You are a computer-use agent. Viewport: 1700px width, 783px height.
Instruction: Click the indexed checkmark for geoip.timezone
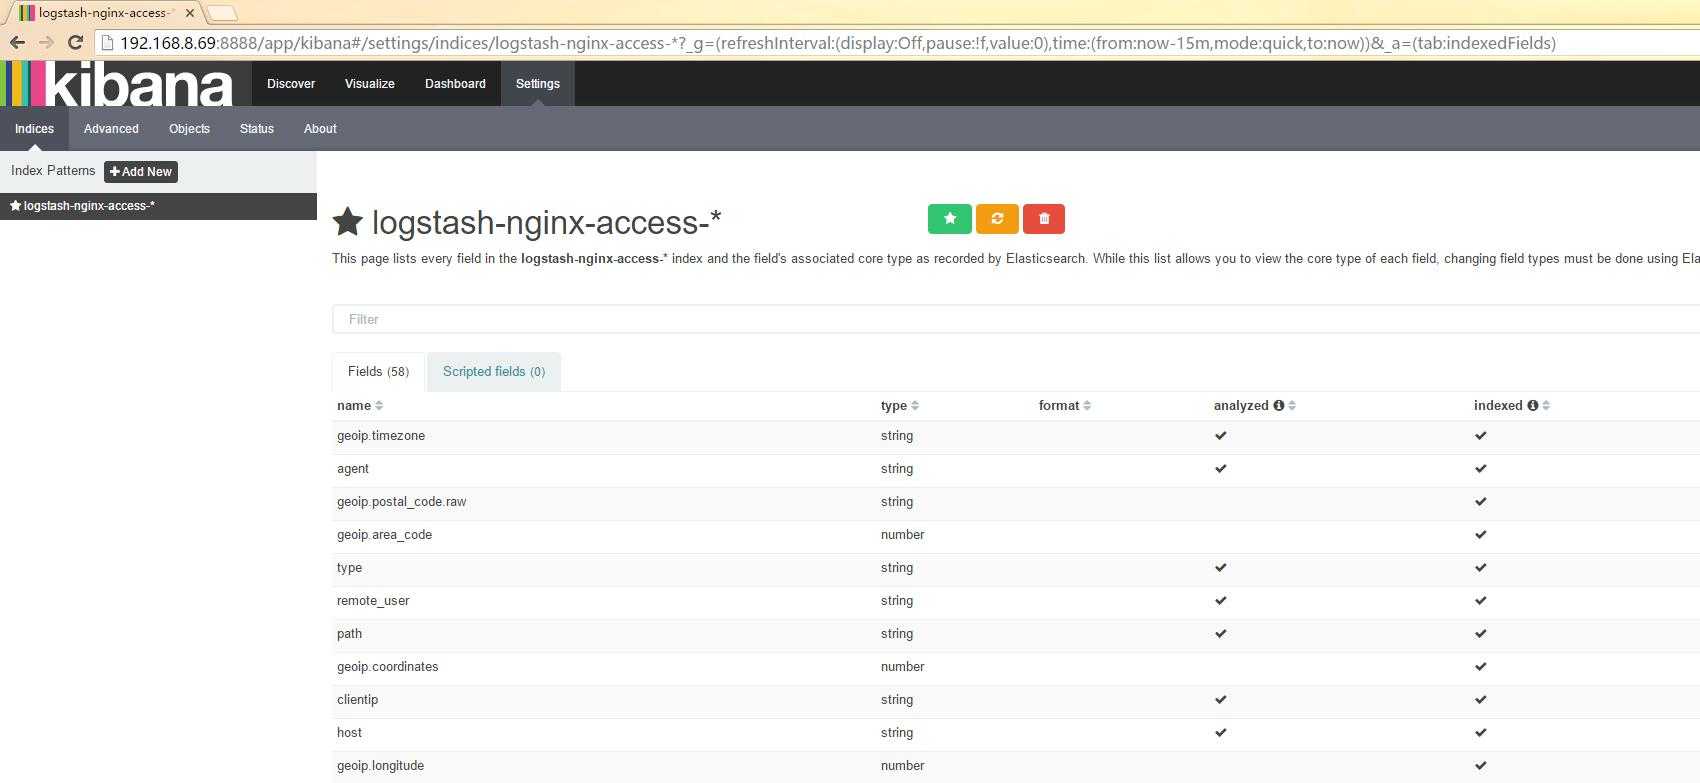(x=1480, y=436)
